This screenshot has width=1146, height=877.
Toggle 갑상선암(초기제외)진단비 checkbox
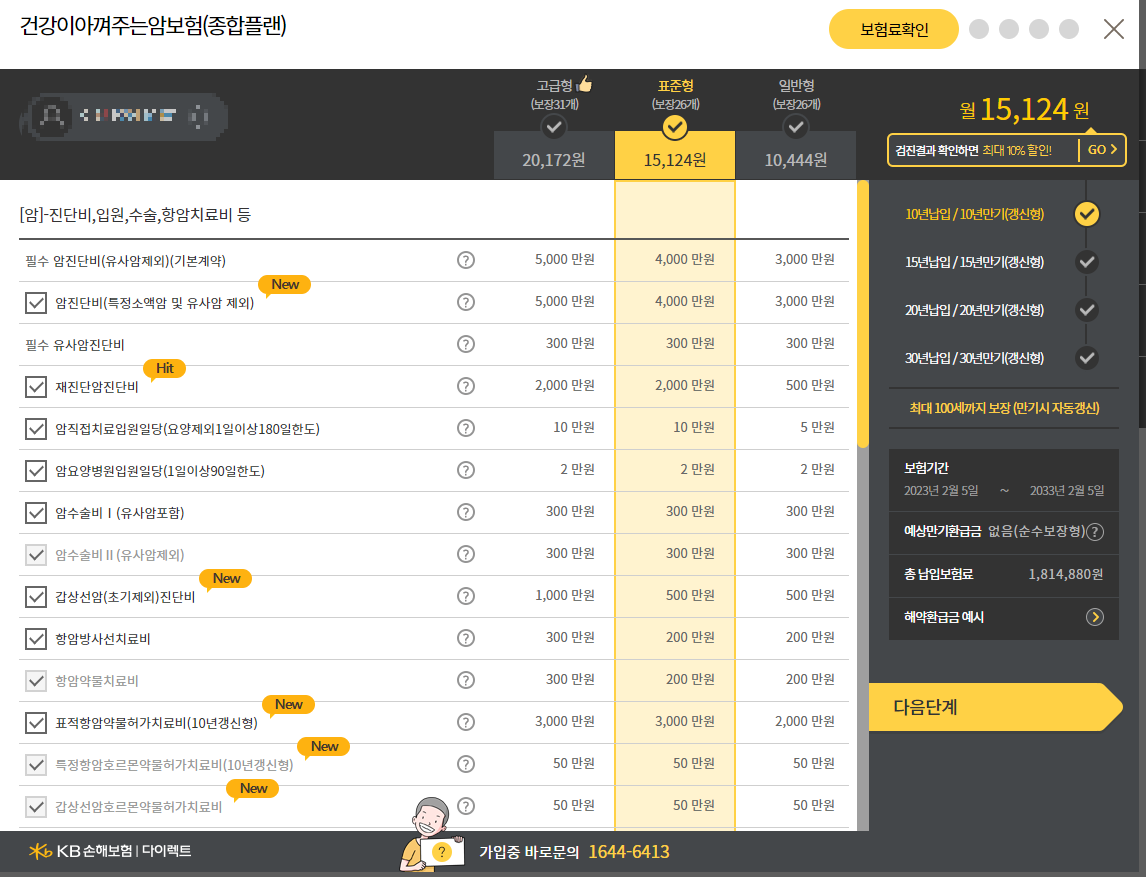pos(36,597)
